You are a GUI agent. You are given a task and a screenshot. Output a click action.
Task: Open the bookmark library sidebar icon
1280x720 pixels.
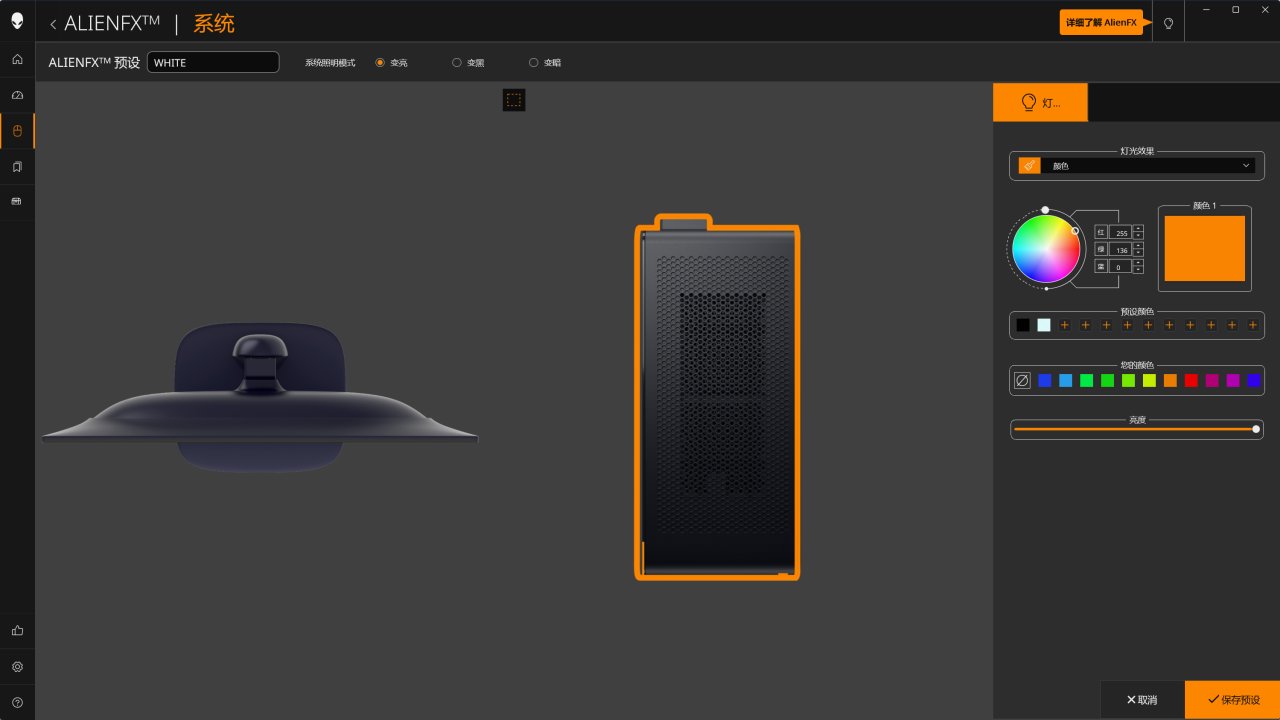[17, 167]
